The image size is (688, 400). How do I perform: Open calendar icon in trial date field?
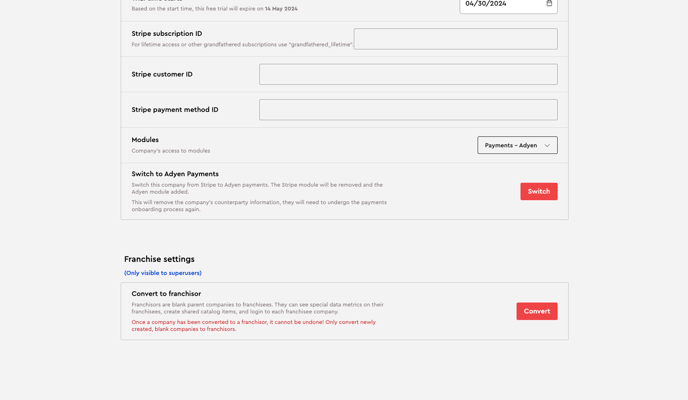coord(549,3)
